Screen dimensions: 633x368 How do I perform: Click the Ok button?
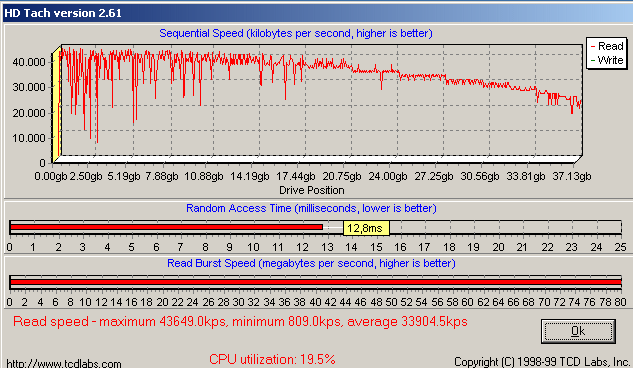(578, 331)
